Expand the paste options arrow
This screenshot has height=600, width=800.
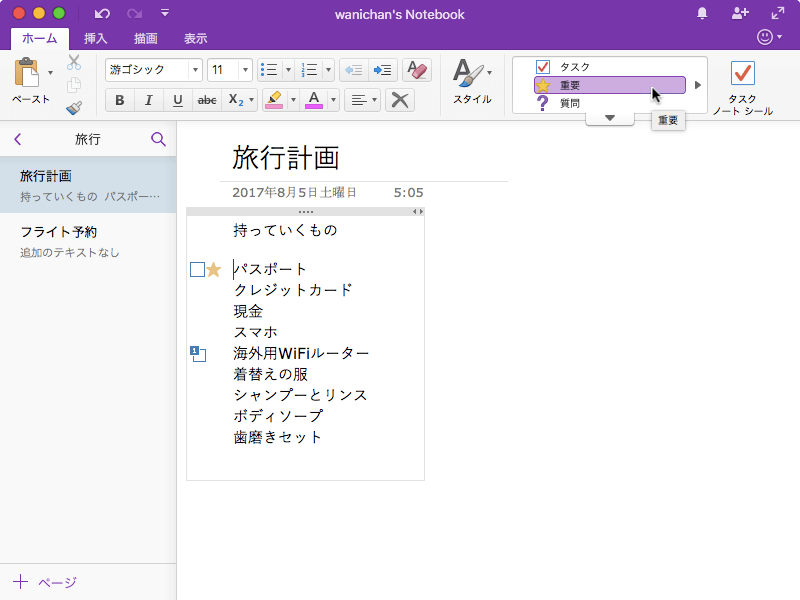(x=50, y=73)
